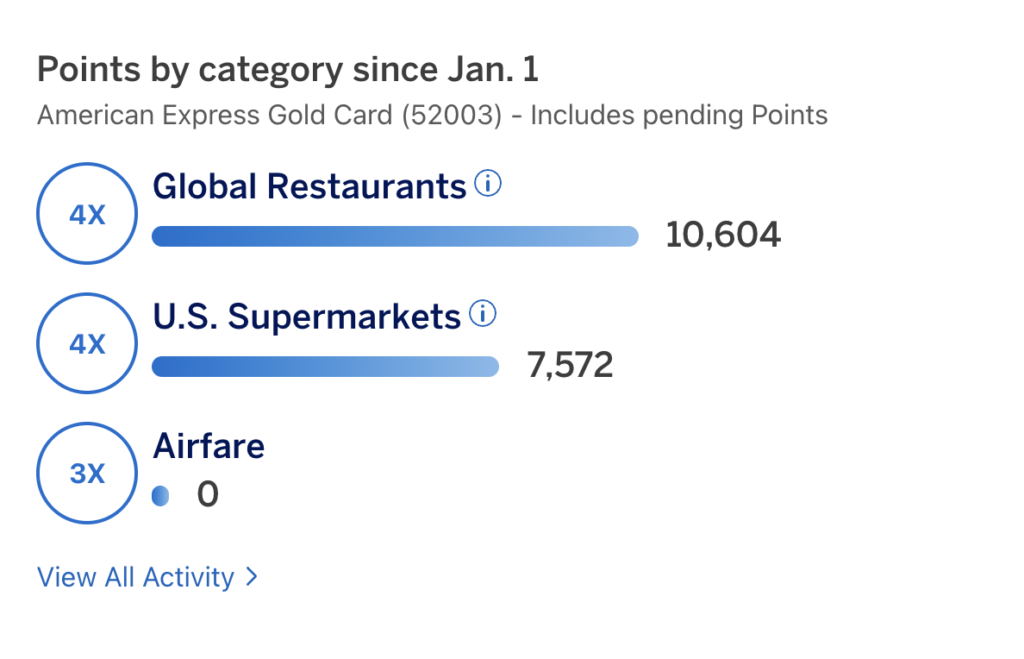The image size is (1024, 659).
Task: Click the Global Restaurants info icon
Action: click(488, 183)
